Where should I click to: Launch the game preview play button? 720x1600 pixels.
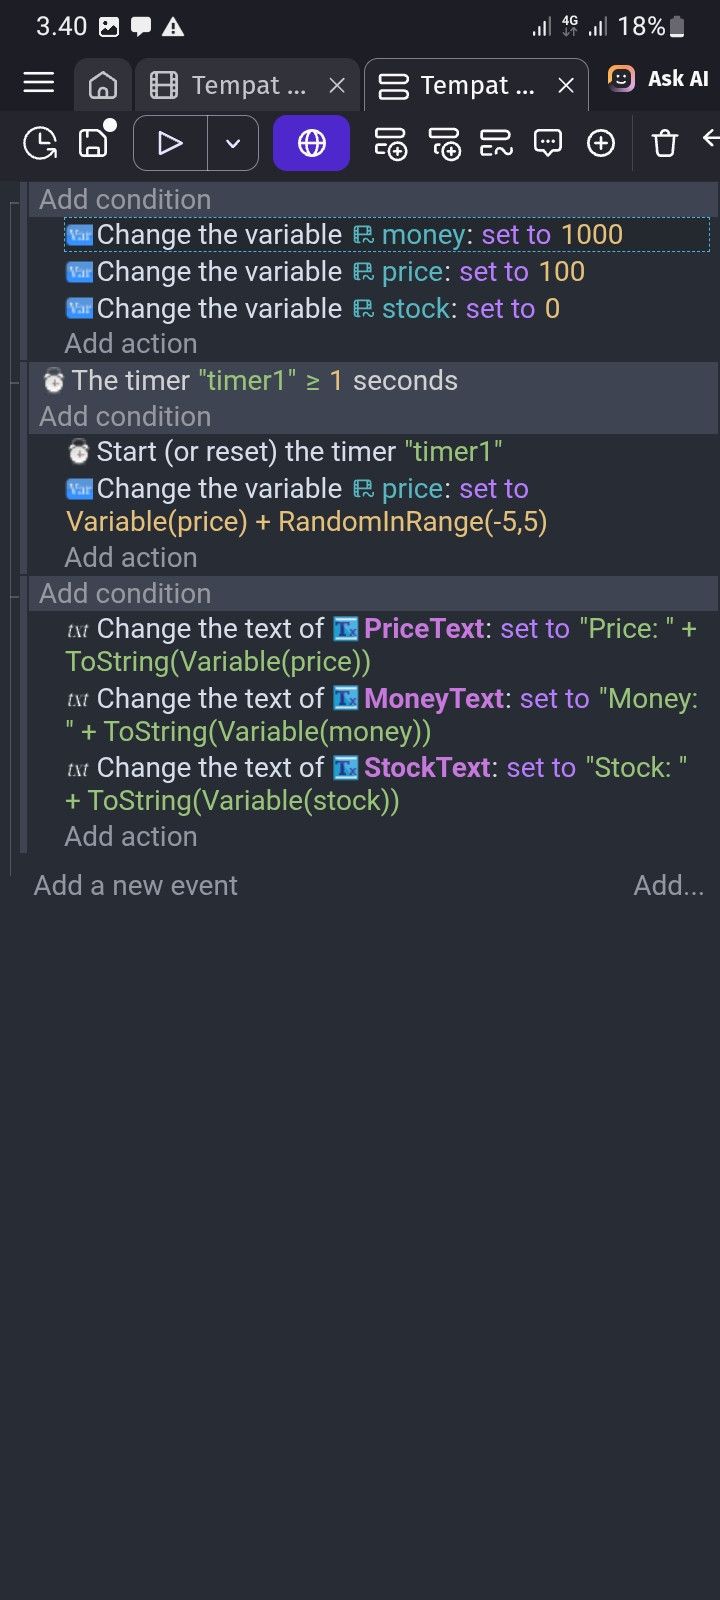click(x=171, y=143)
